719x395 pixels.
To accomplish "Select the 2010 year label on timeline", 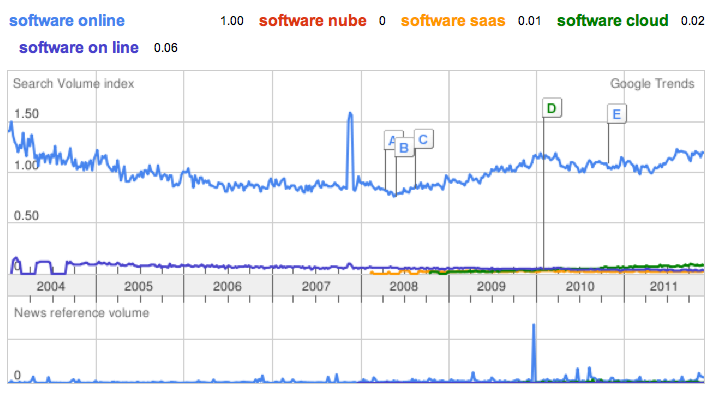I will point(580,286).
